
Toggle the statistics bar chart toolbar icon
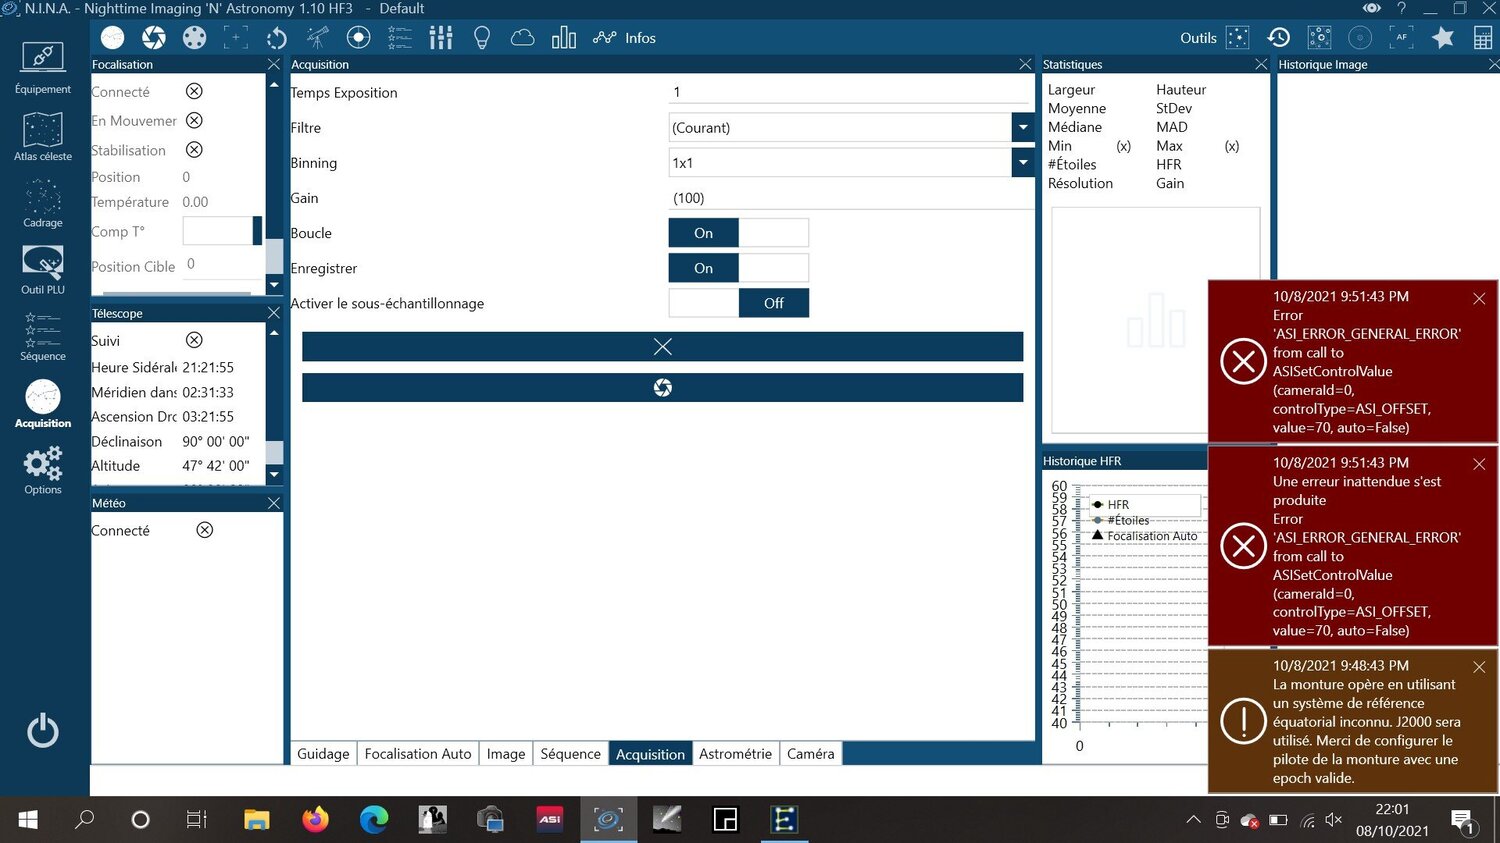pyautogui.click(x=564, y=38)
